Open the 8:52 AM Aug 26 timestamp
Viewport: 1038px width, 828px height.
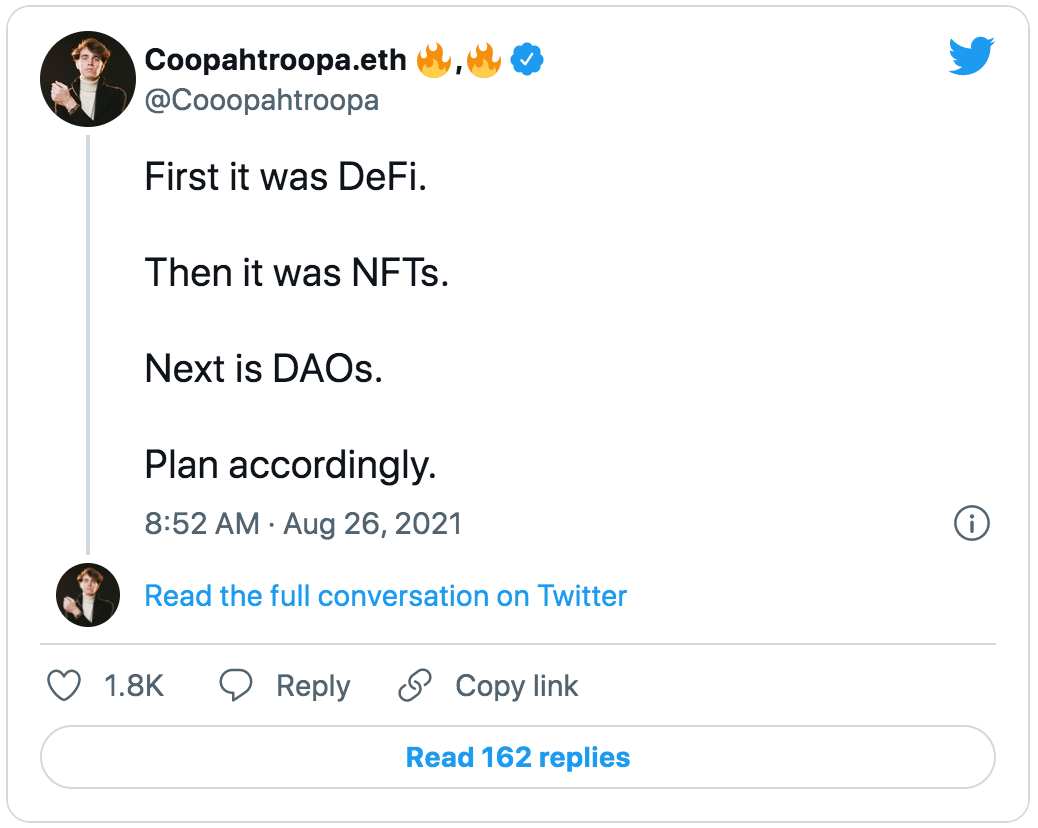point(303,523)
